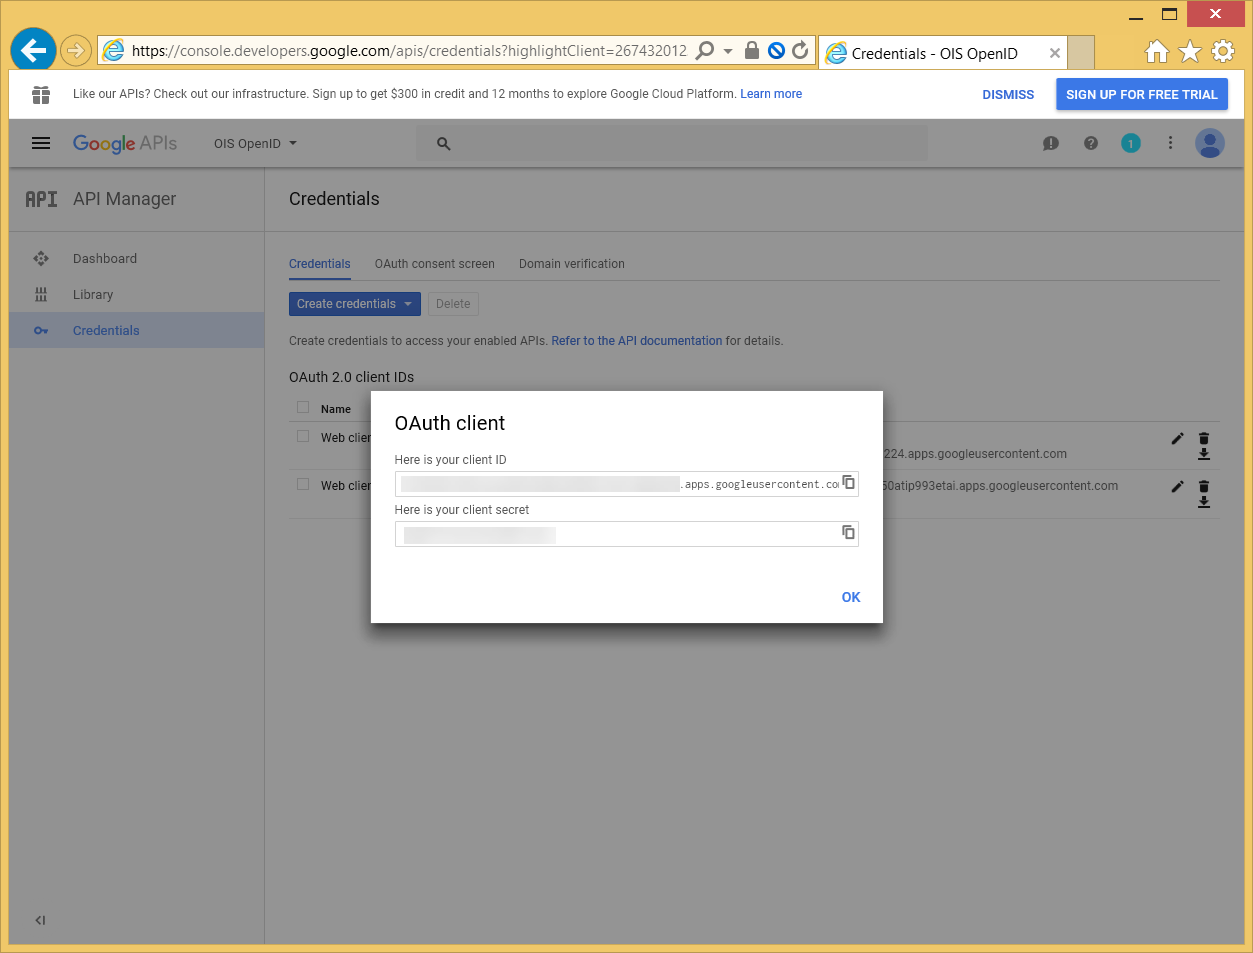This screenshot has height=953, width=1253.
Task: Expand the OIS OpenID project dropdown
Action: (256, 144)
